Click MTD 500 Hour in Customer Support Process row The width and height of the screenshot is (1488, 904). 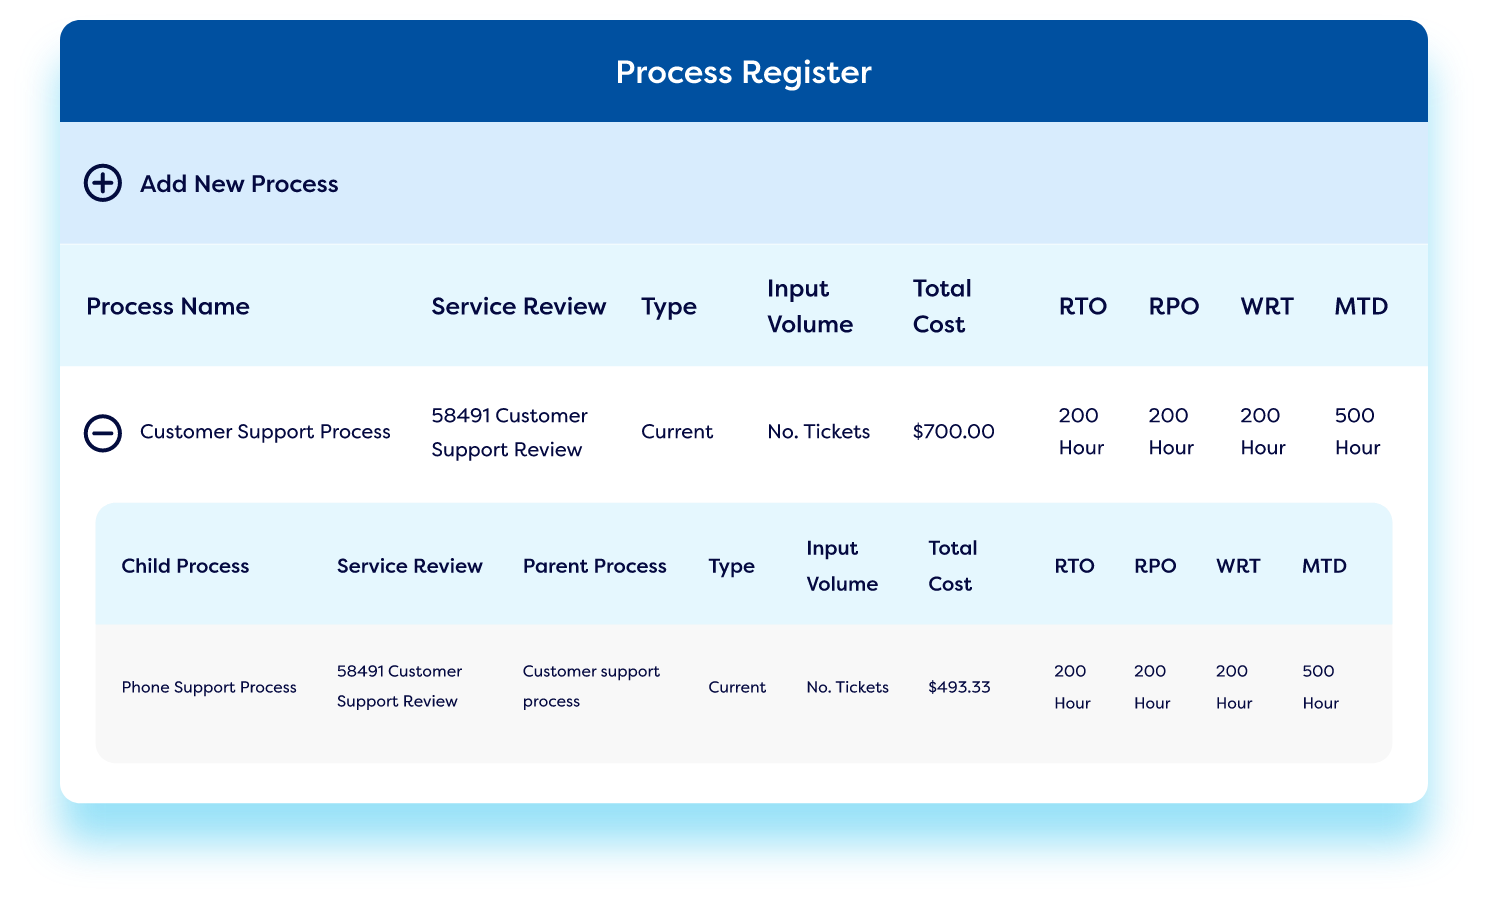1357,431
